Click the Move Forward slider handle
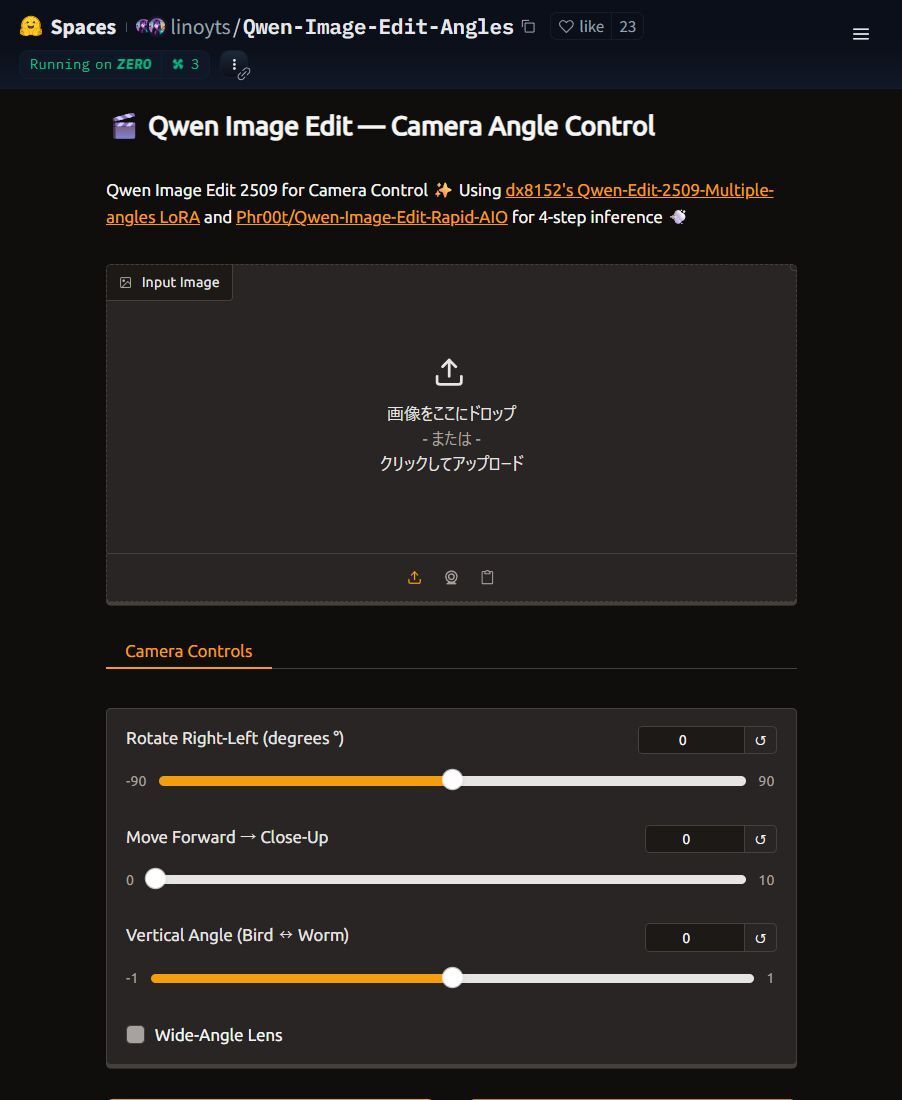 click(155, 879)
